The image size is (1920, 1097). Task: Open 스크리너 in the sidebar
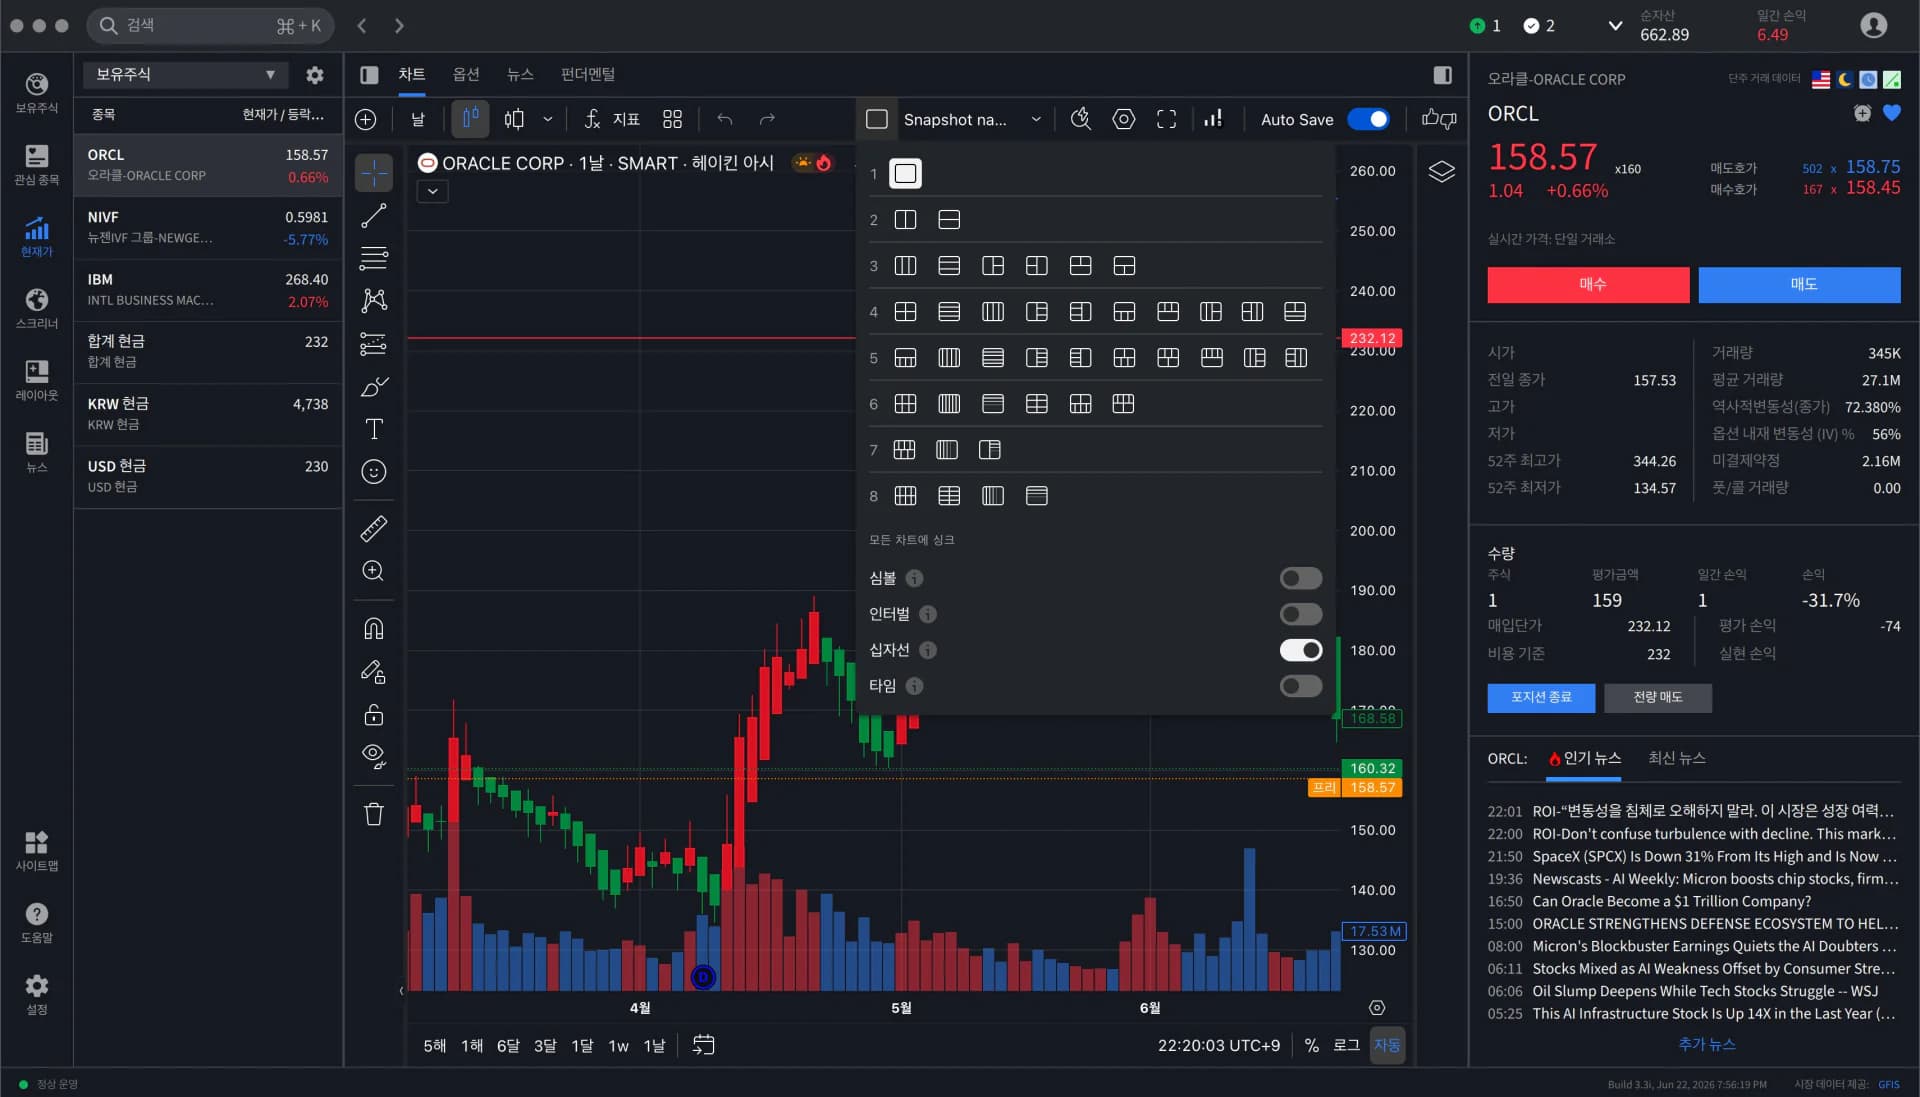click(x=37, y=308)
